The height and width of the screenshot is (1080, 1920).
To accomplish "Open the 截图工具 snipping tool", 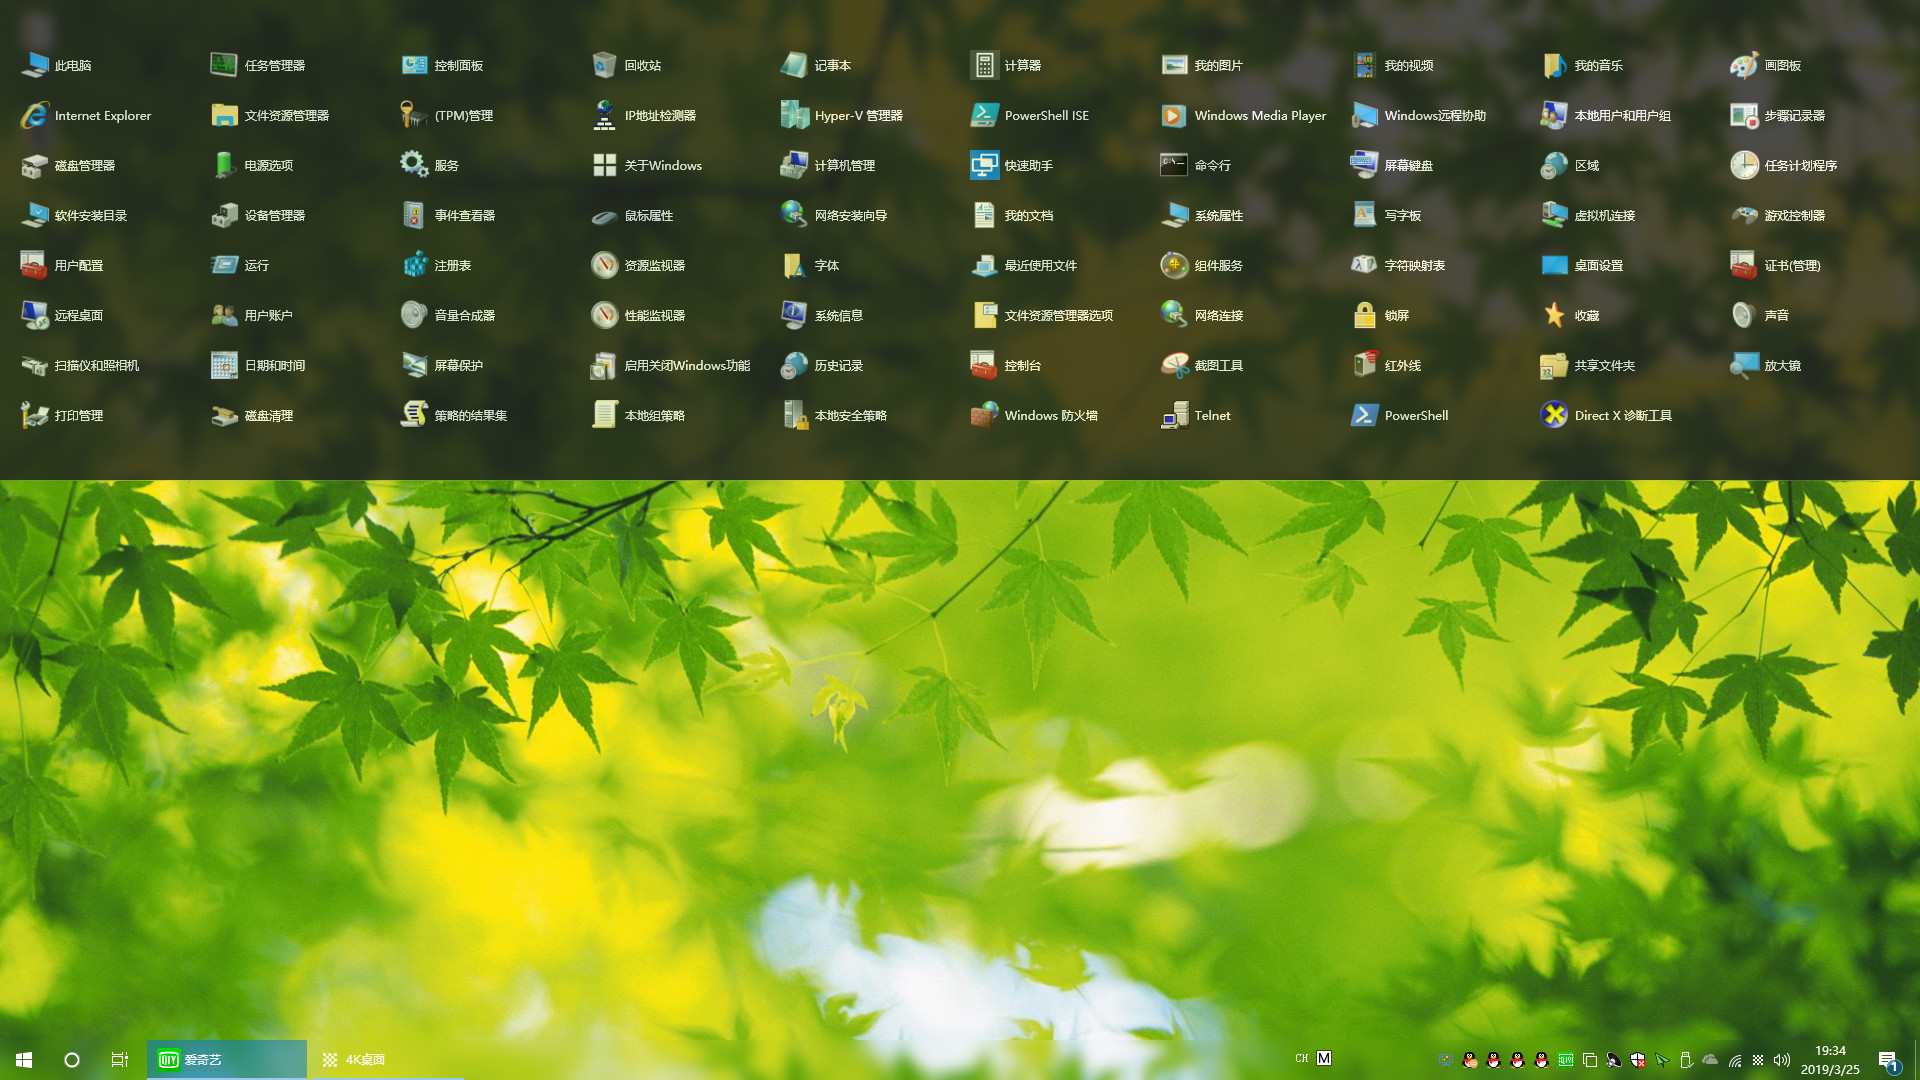I will point(1174,365).
